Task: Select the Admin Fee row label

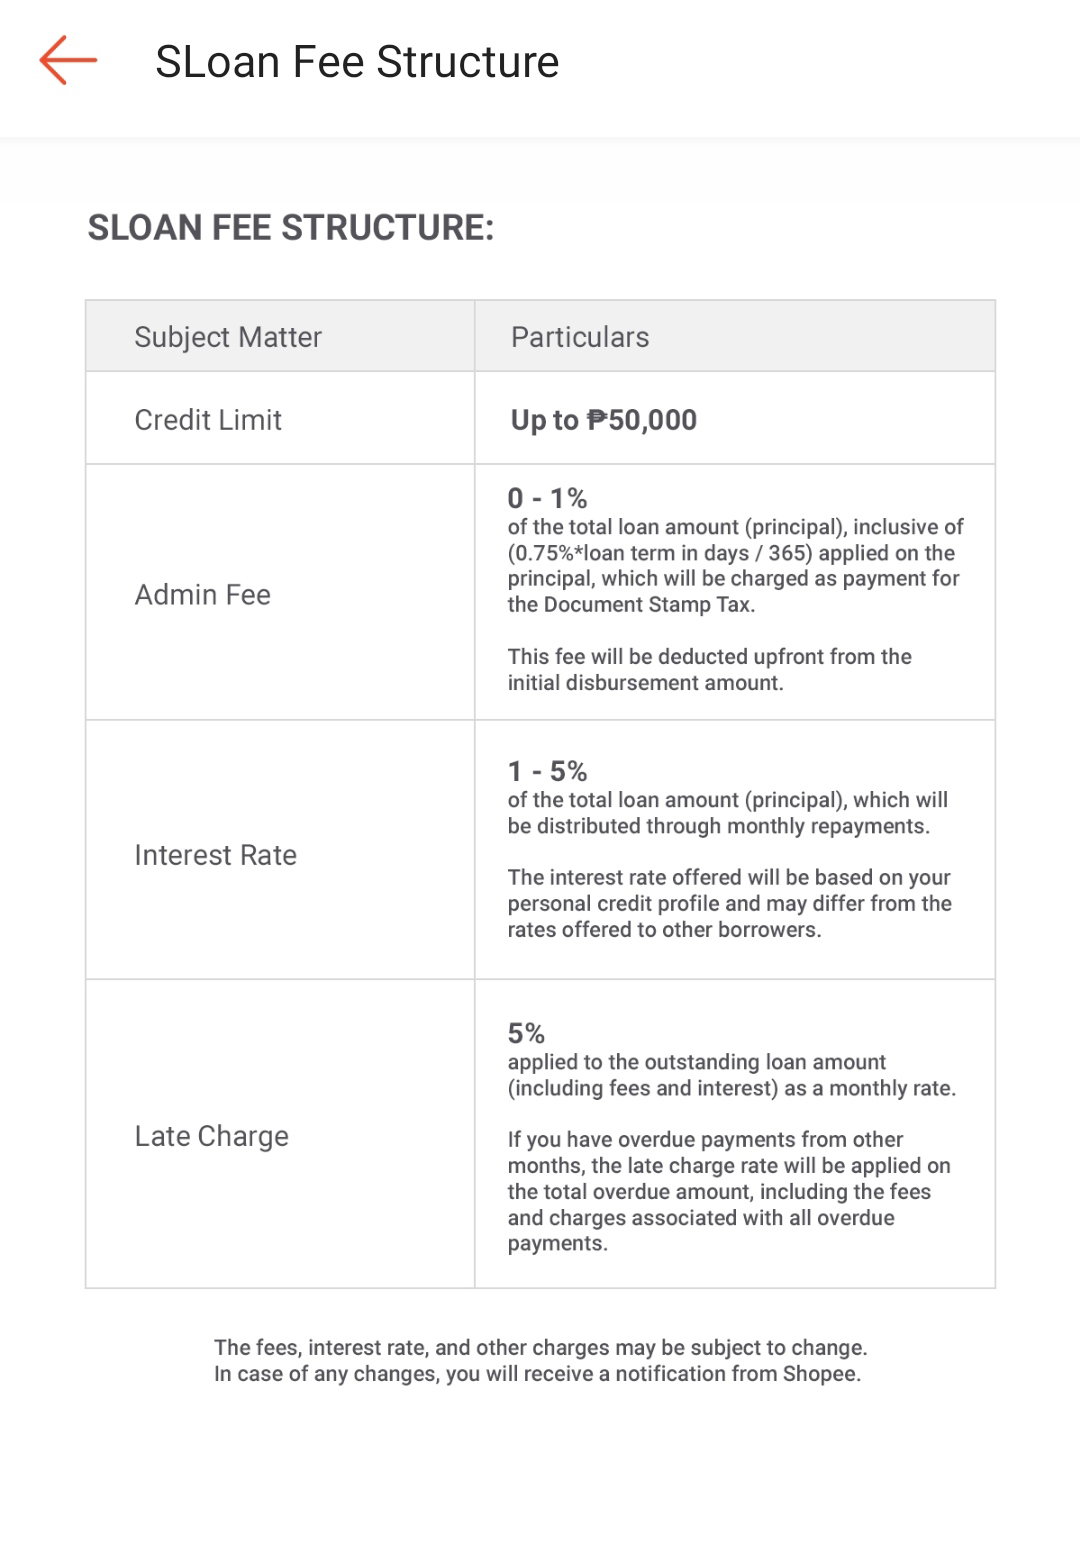Action: (x=203, y=594)
